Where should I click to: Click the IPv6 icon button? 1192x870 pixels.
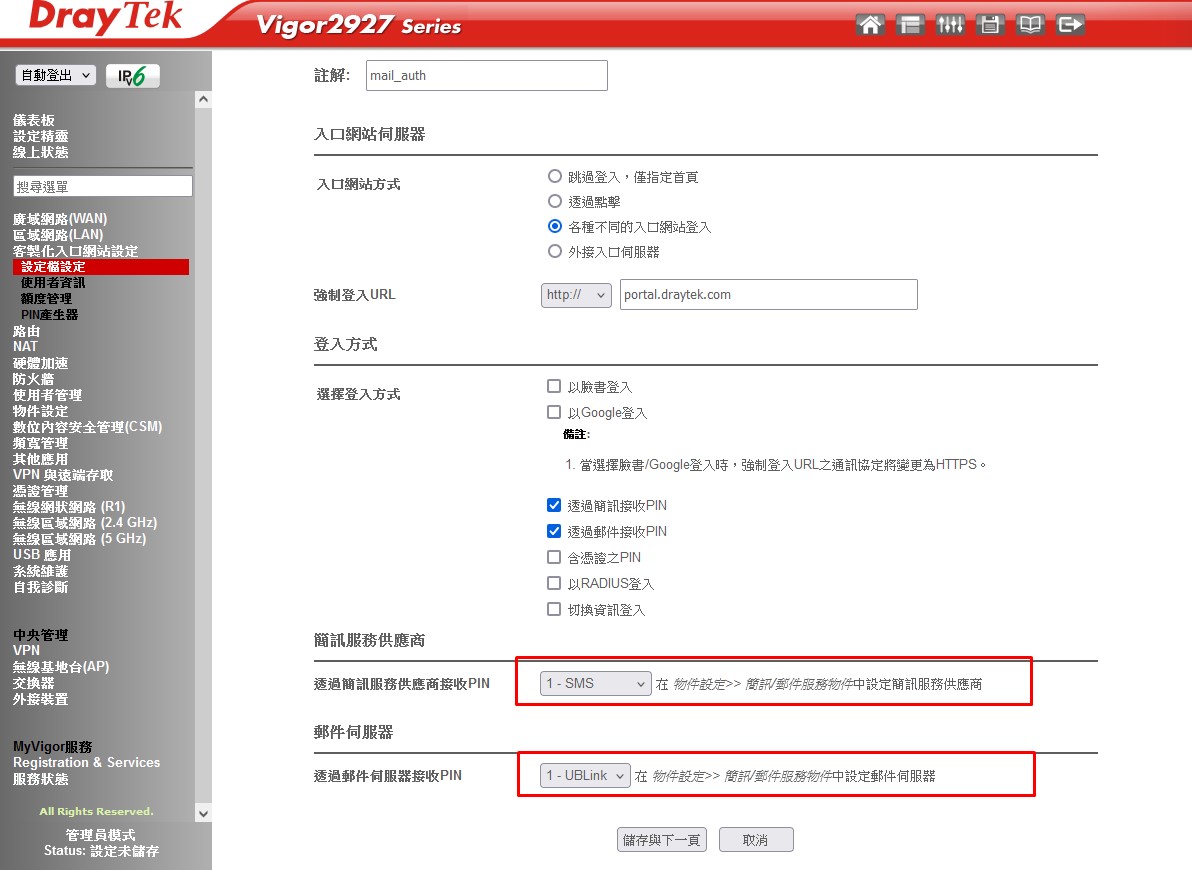coord(132,76)
